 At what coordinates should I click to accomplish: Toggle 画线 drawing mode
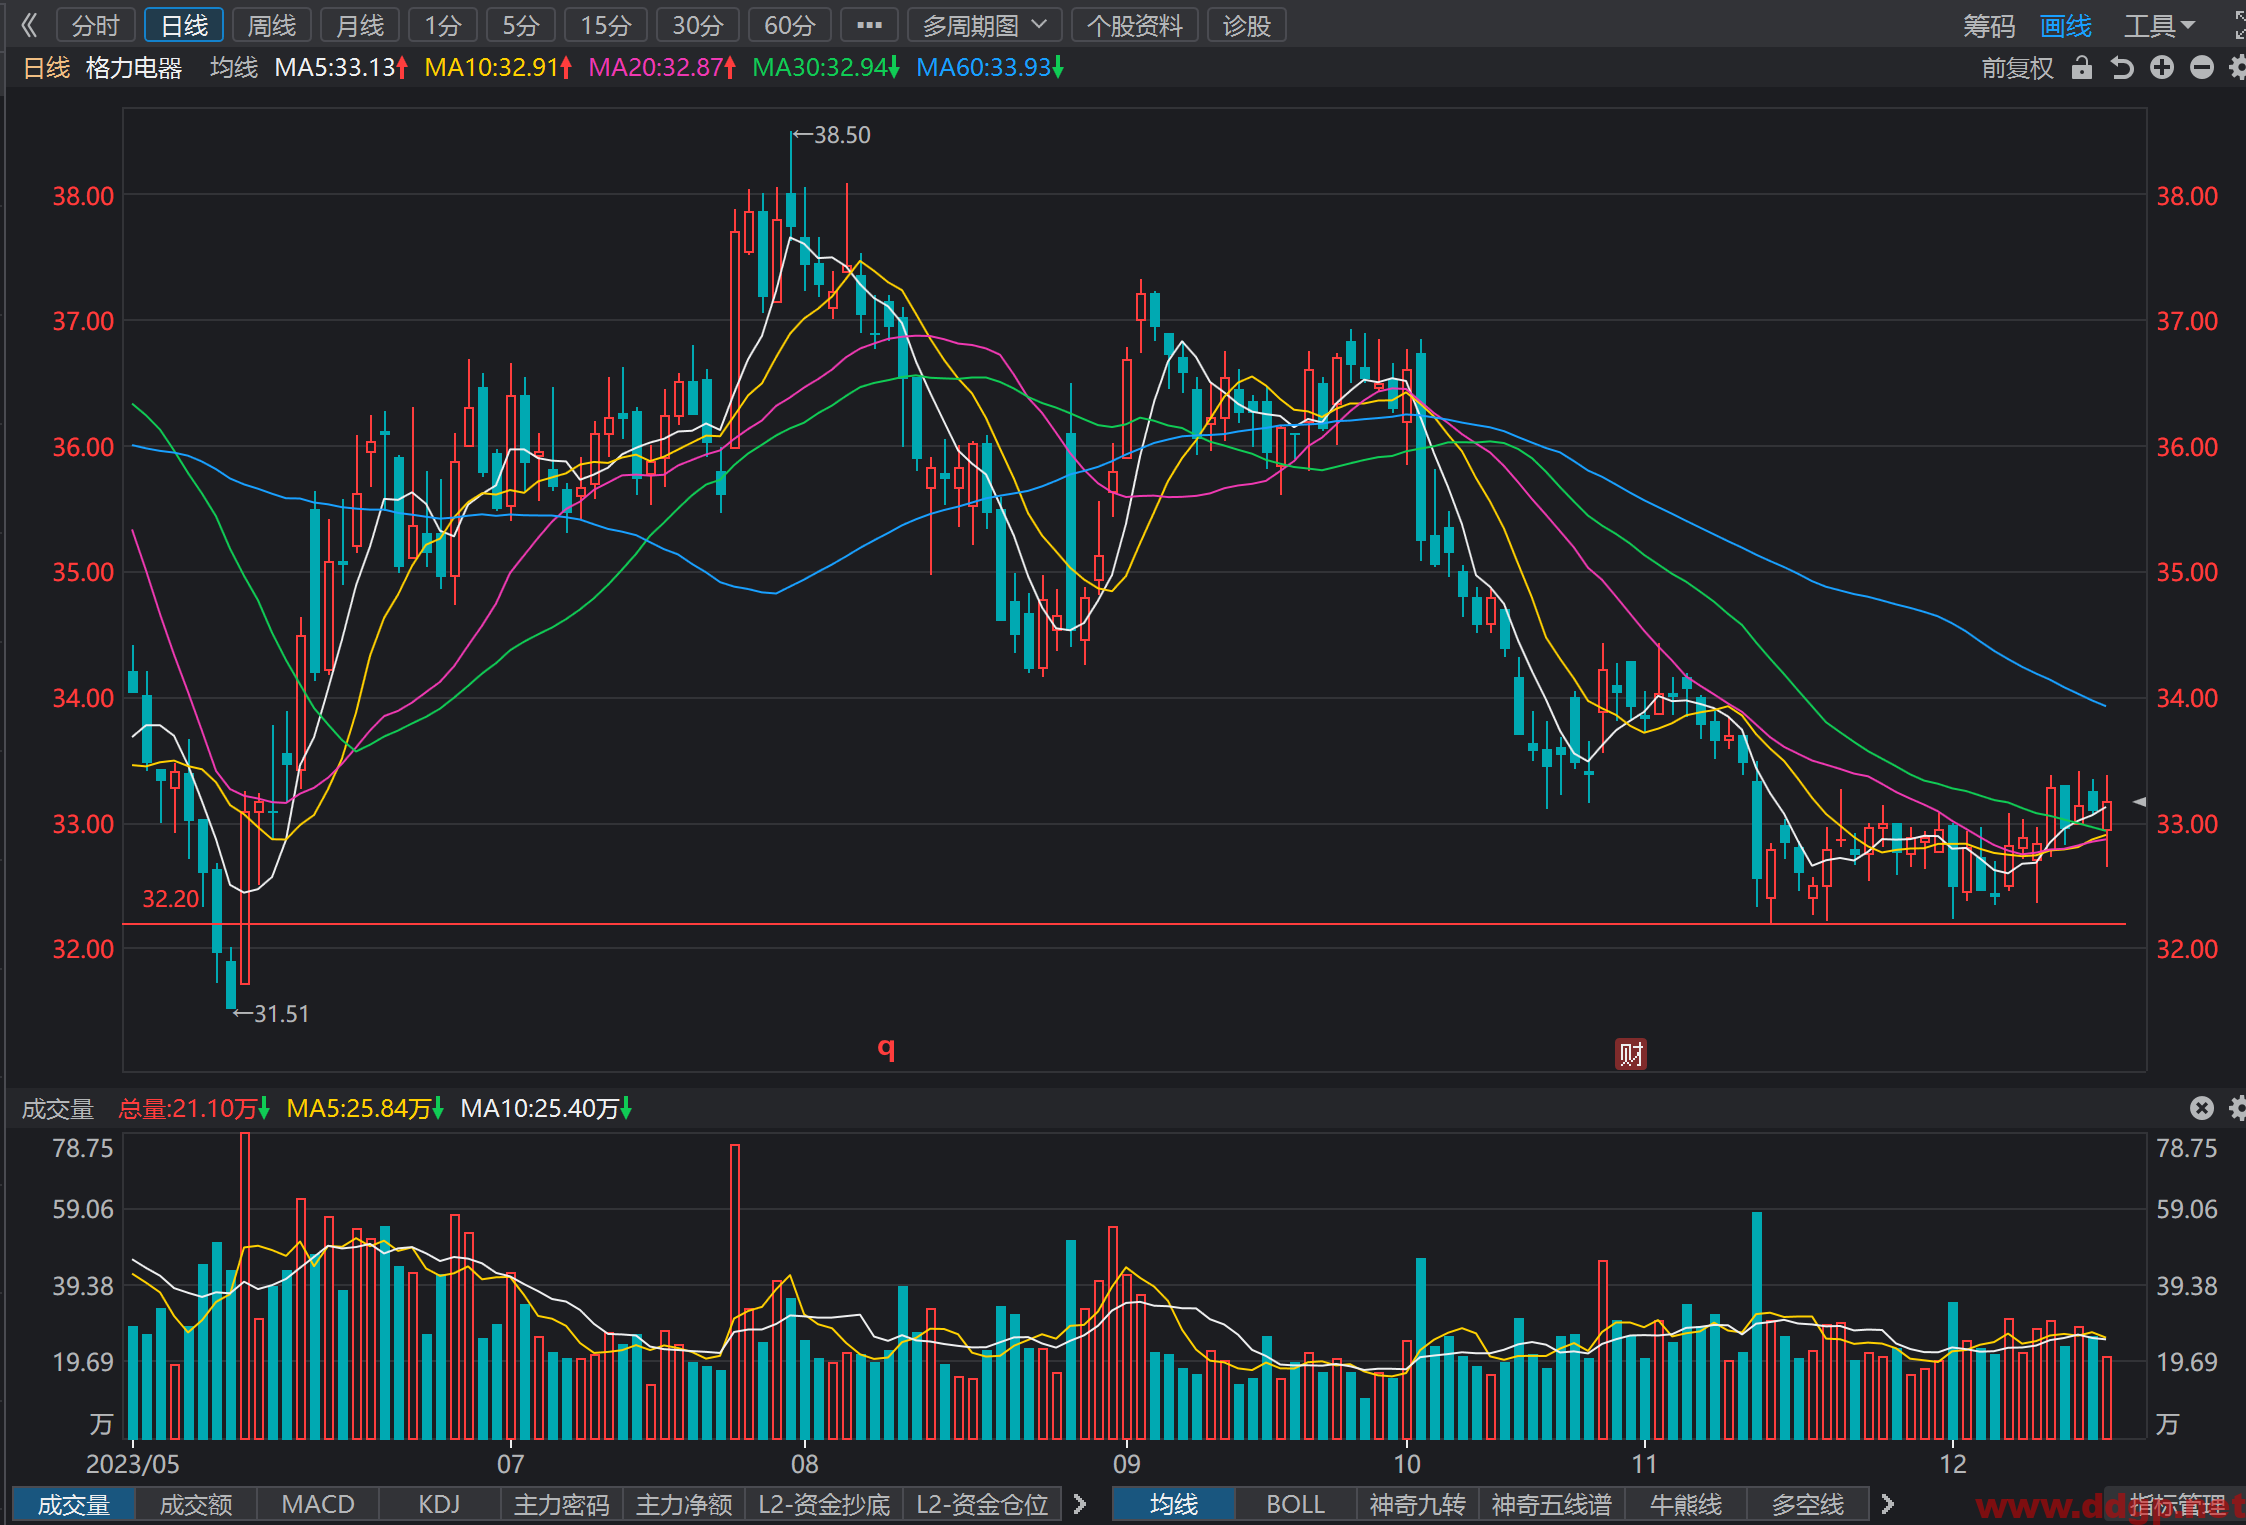2065,26
